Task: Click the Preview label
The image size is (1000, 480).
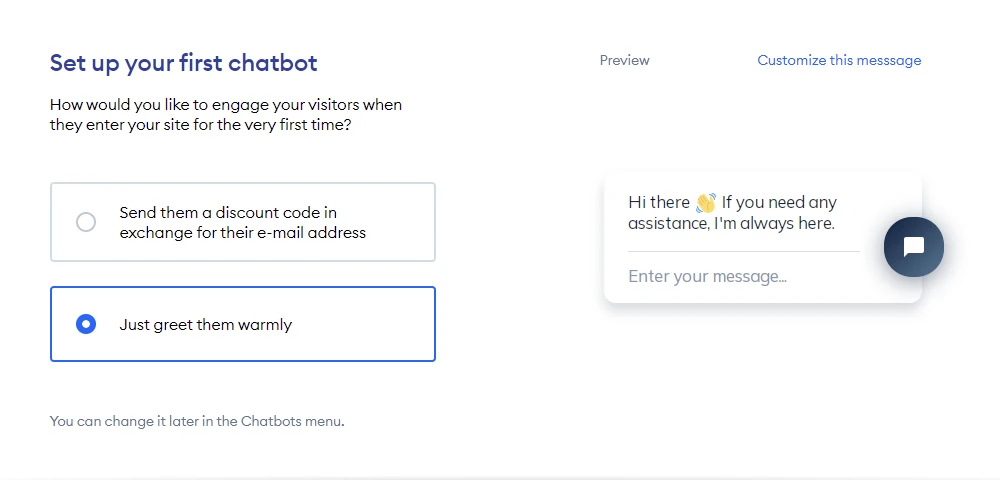Action: click(624, 61)
